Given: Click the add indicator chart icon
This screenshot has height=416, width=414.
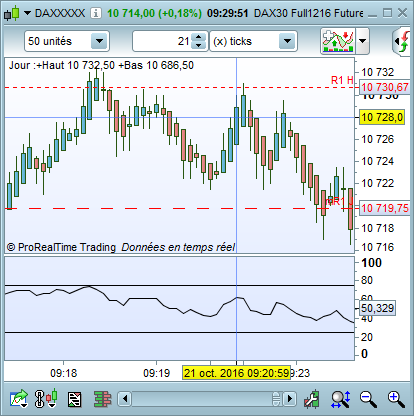Looking at the screenshot, I should click(x=338, y=41).
